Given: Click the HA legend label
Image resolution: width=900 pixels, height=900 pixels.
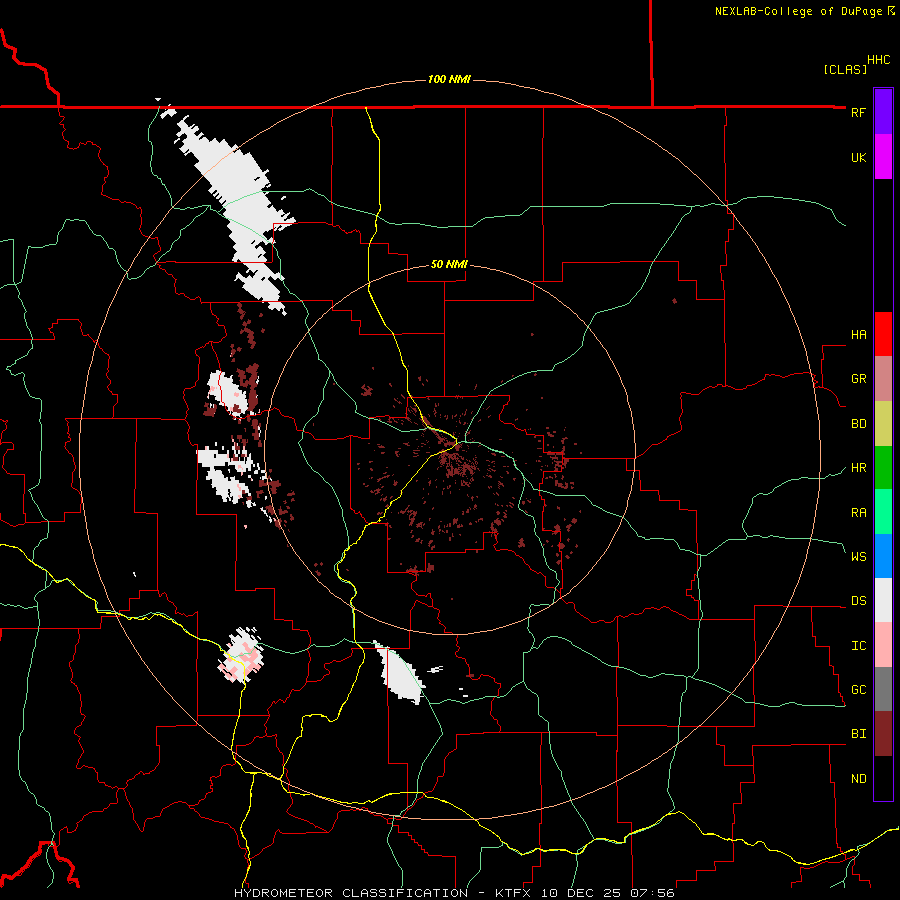Looking at the screenshot, I should click(858, 334).
